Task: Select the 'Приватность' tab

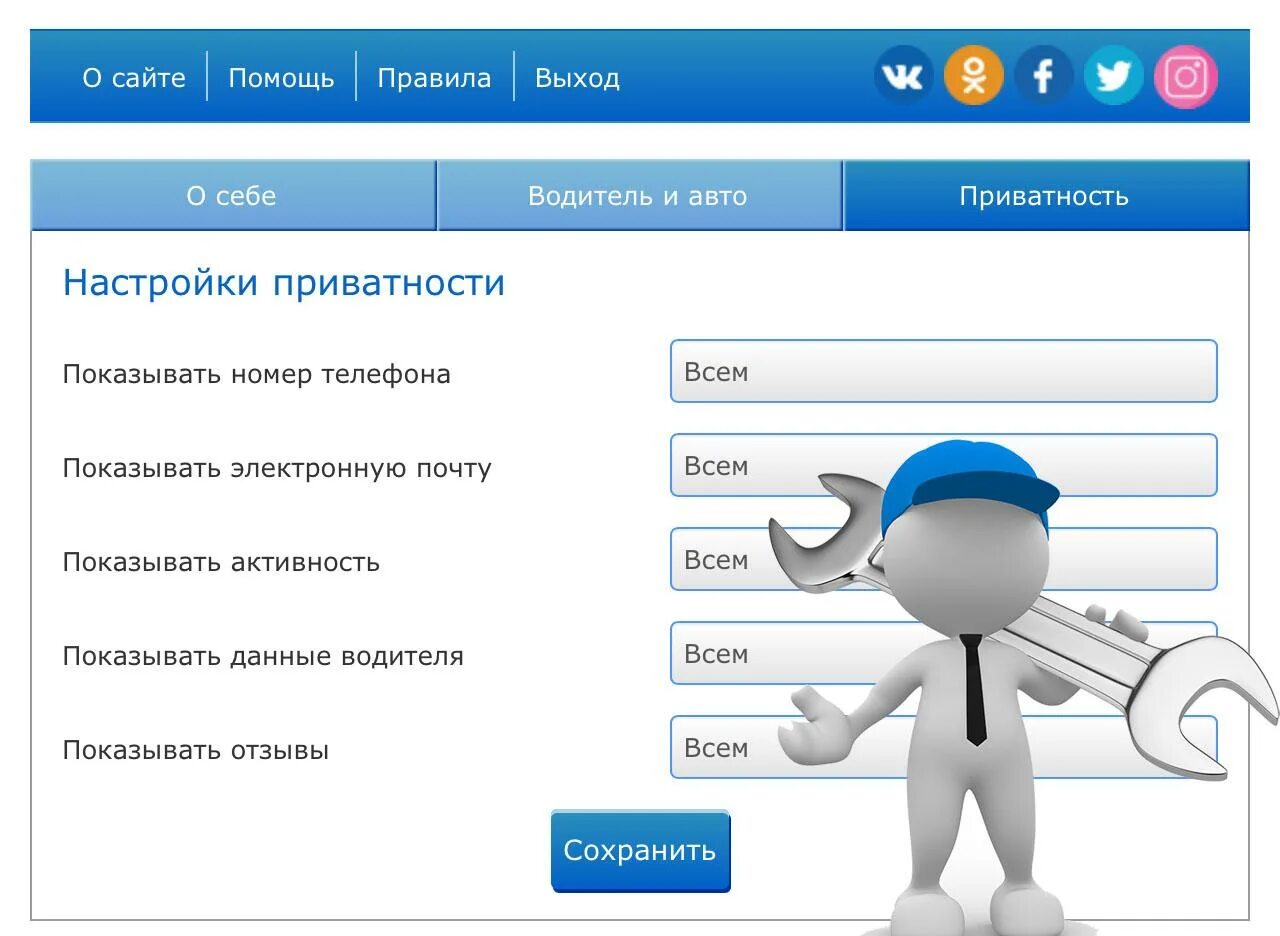Action: [x=1044, y=196]
